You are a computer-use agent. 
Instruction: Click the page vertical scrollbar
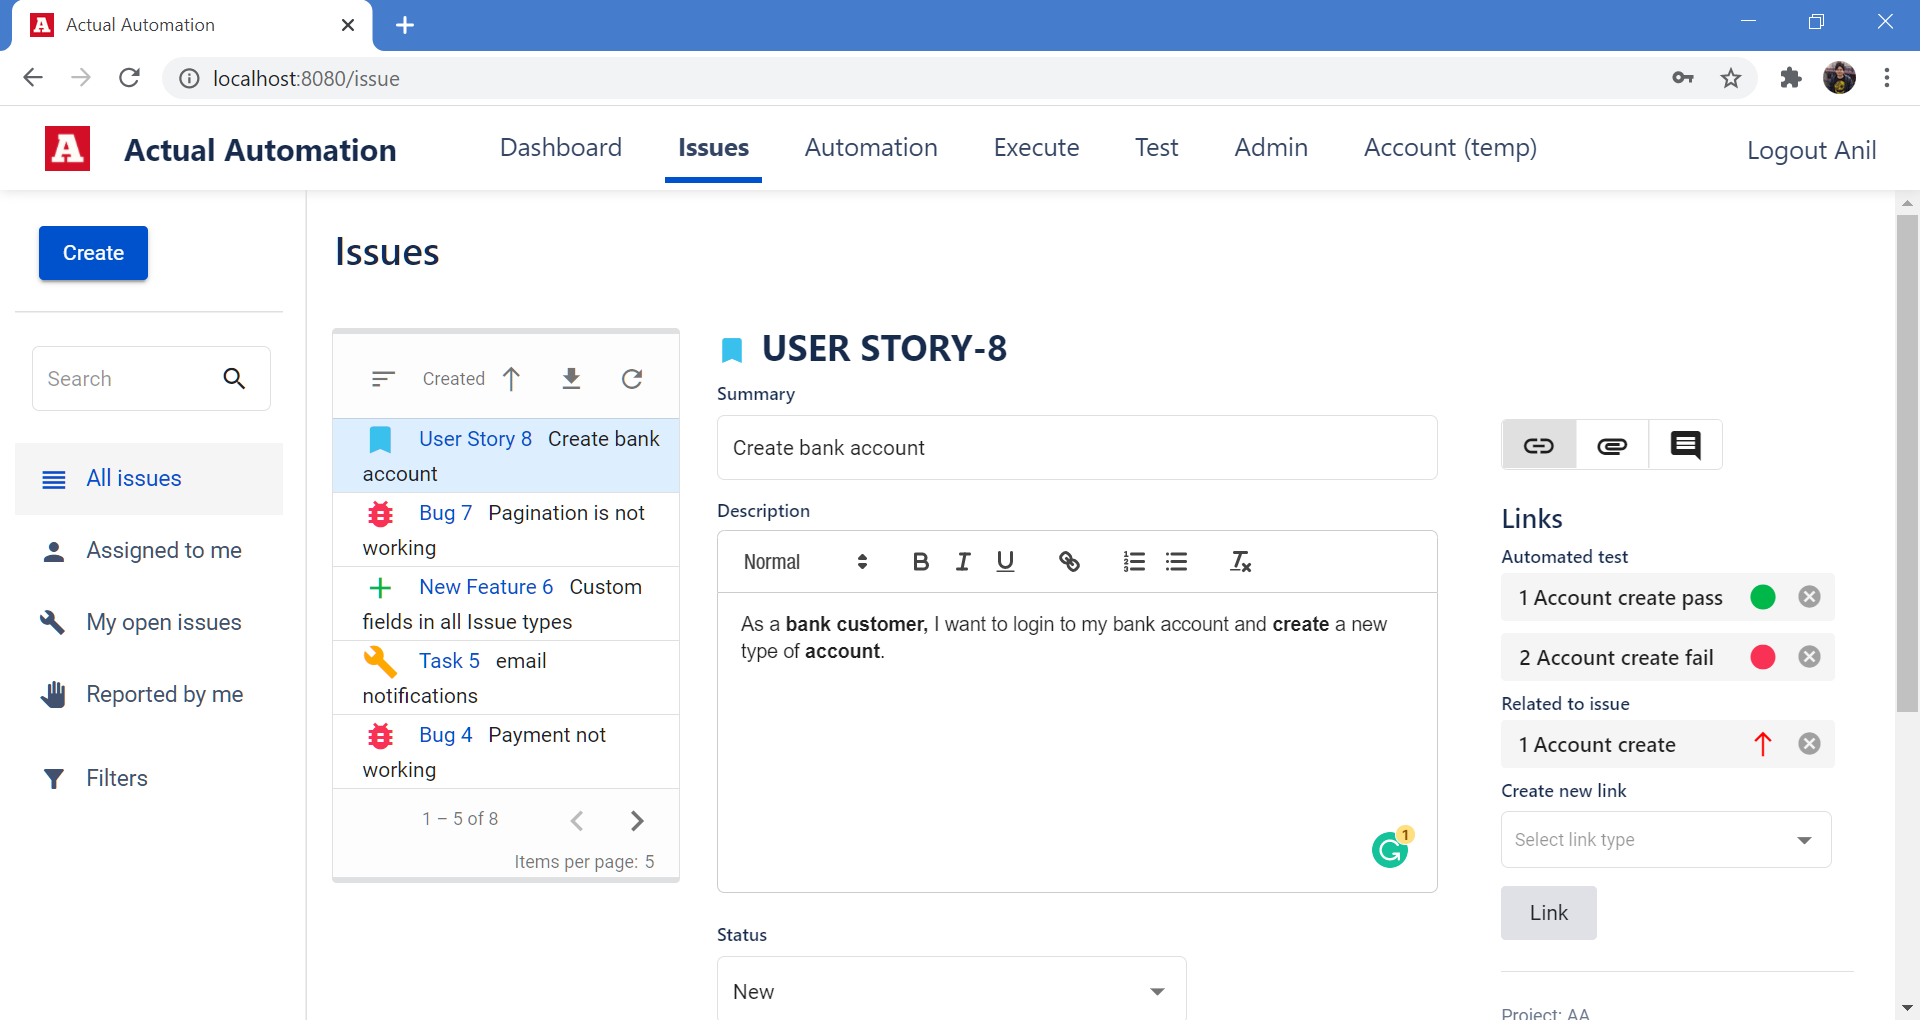pos(1907,462)
